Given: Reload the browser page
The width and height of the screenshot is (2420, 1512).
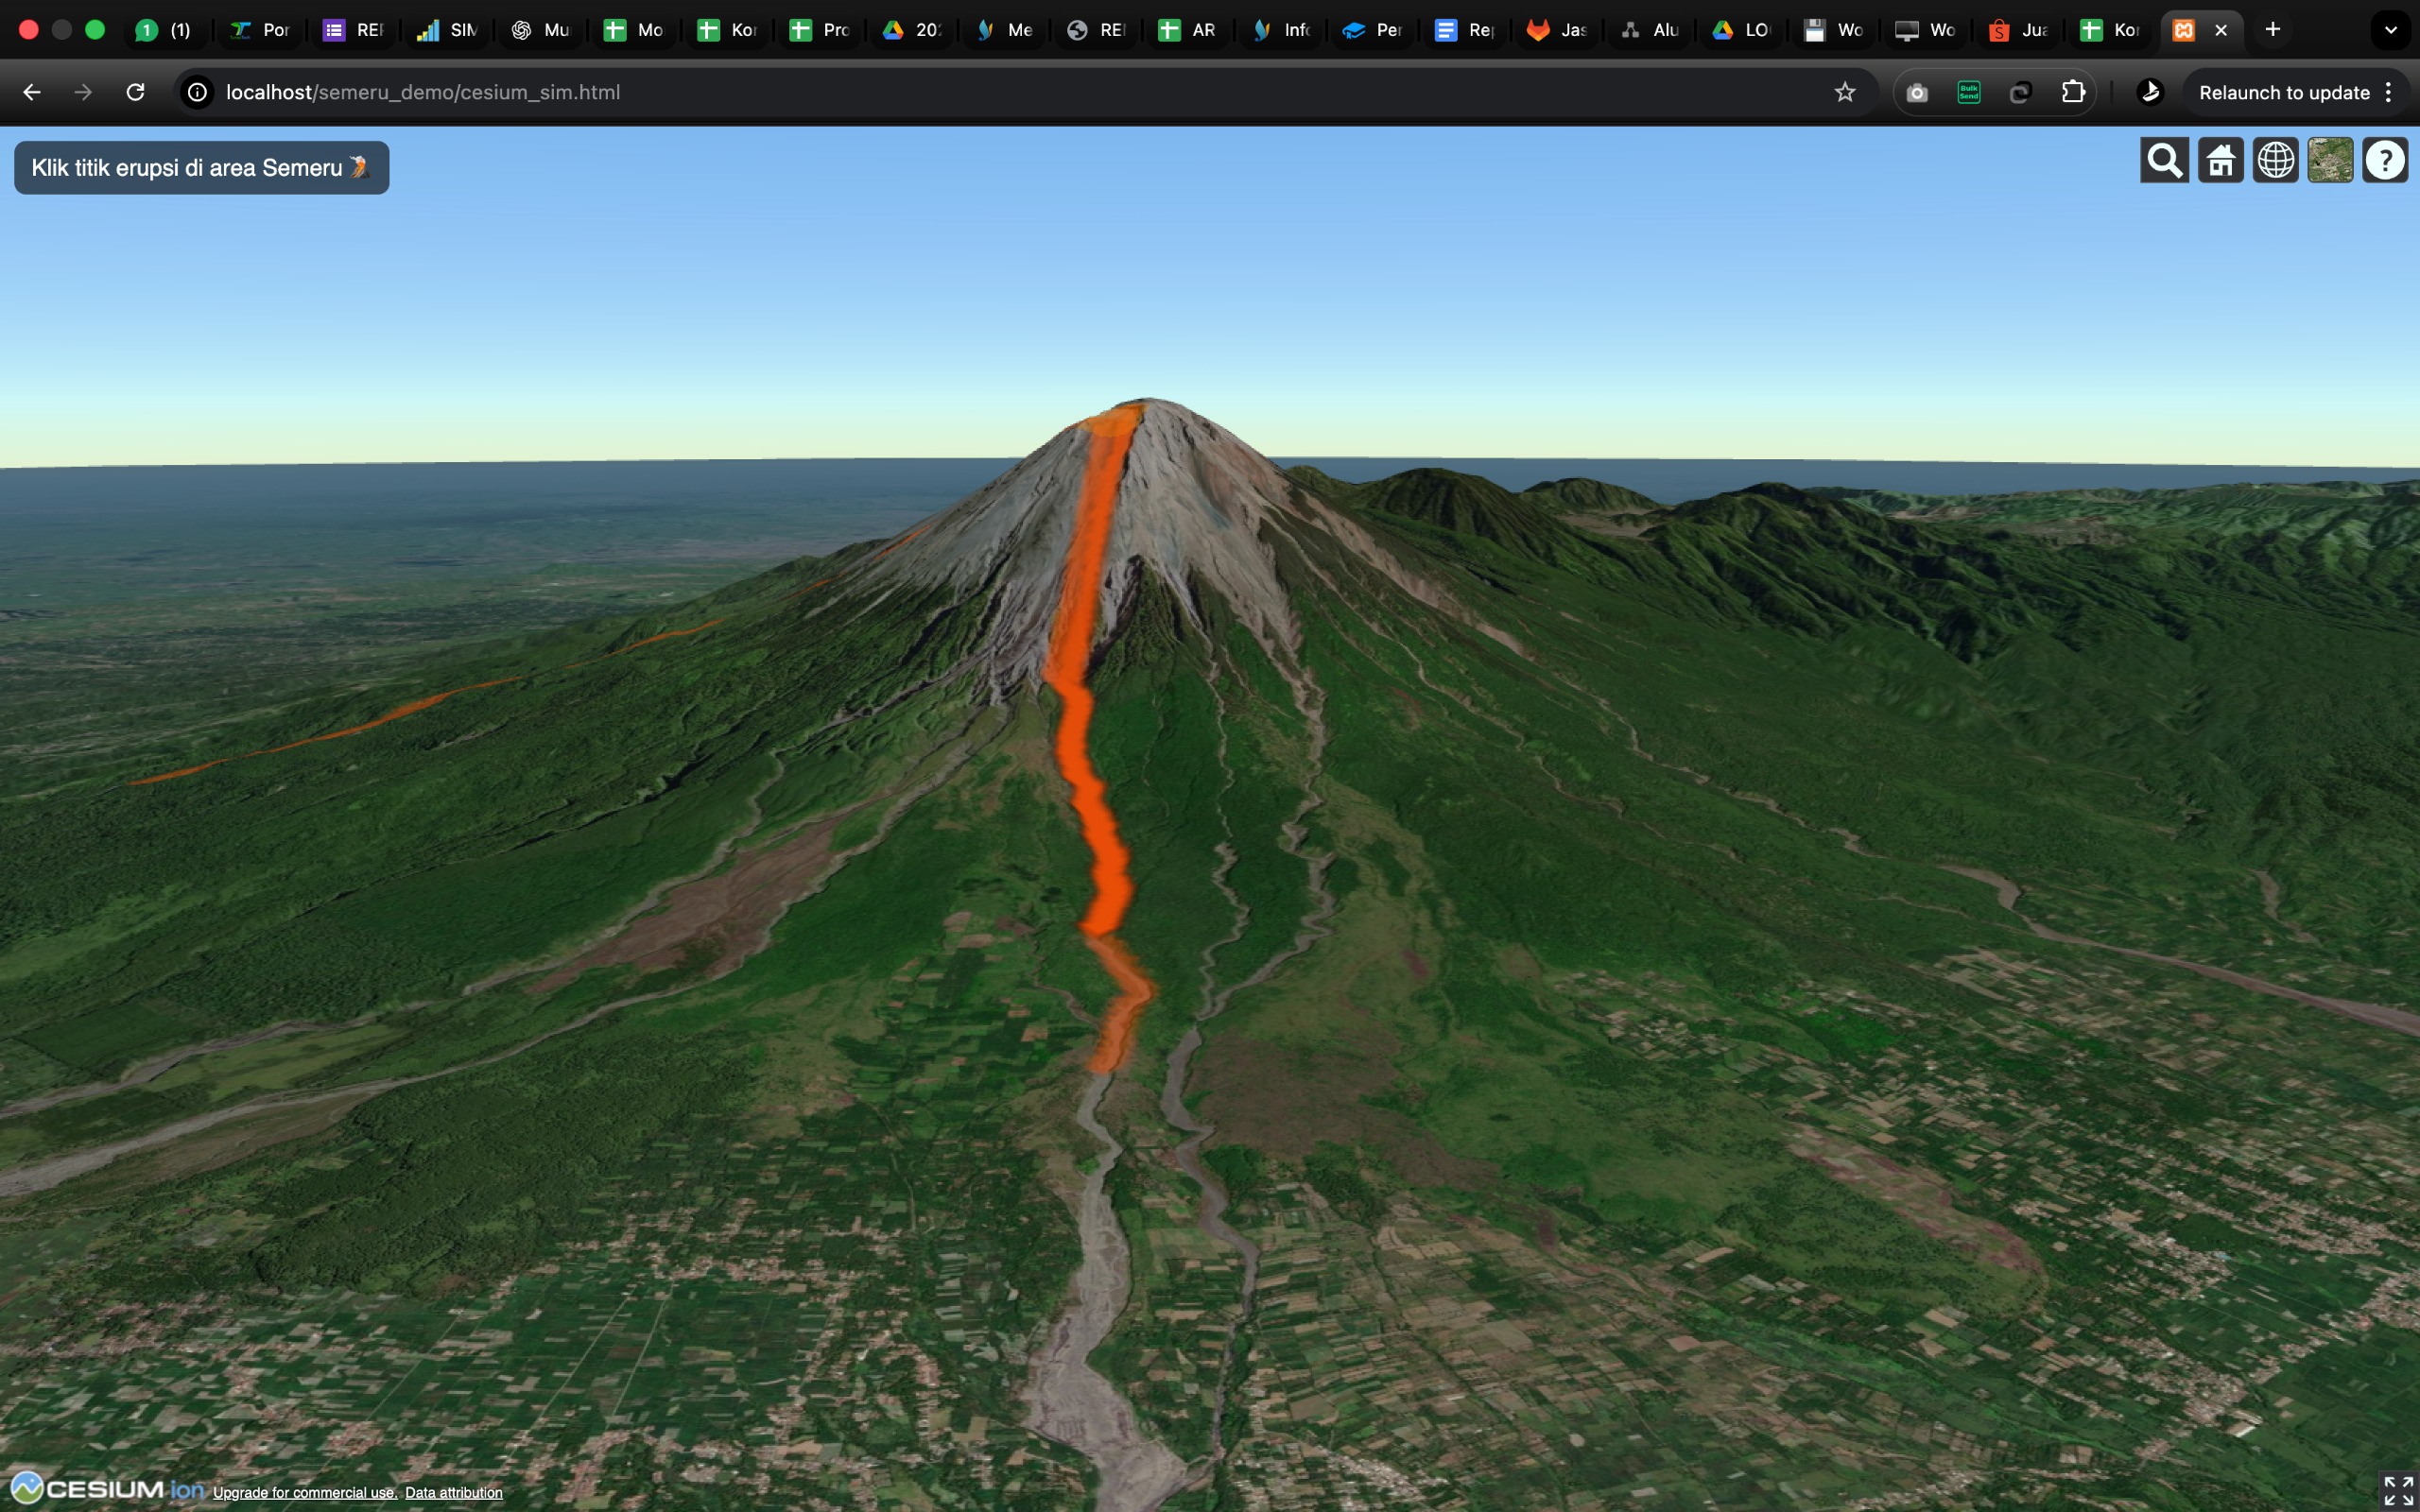Looking at the screenshot, I should click(135, 92).
